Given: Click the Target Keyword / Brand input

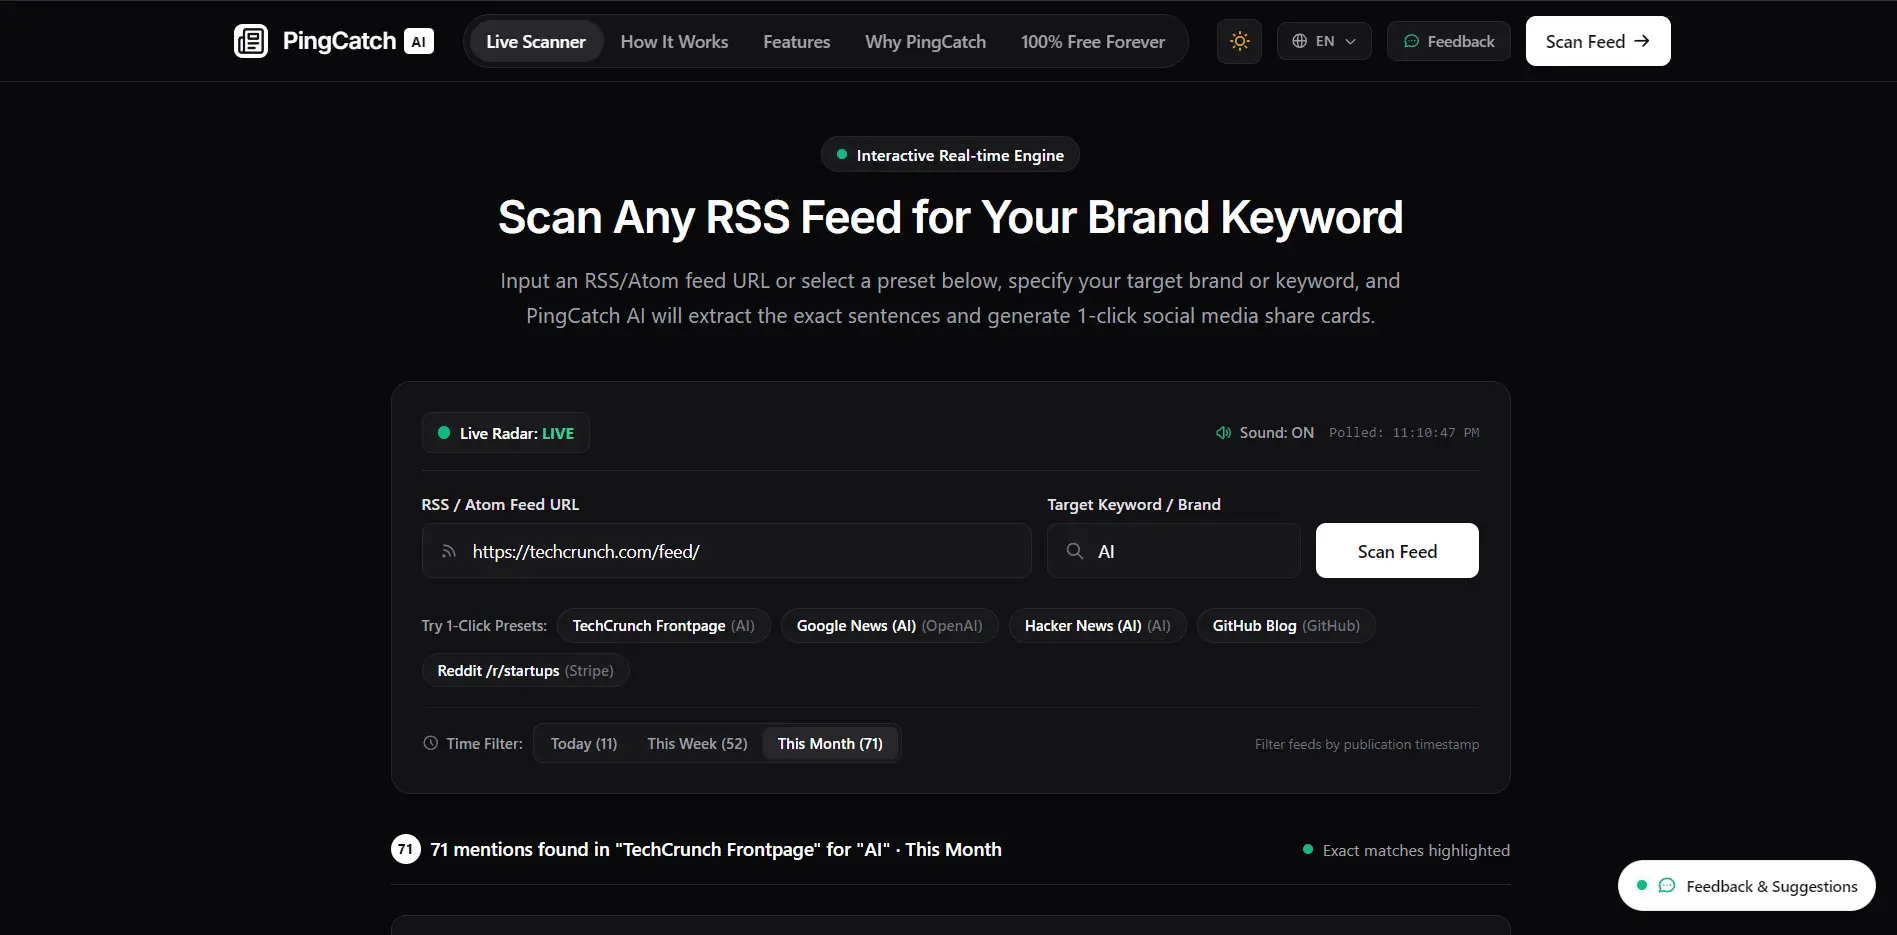Looking at the screenshot, I should click(1174, 551).
